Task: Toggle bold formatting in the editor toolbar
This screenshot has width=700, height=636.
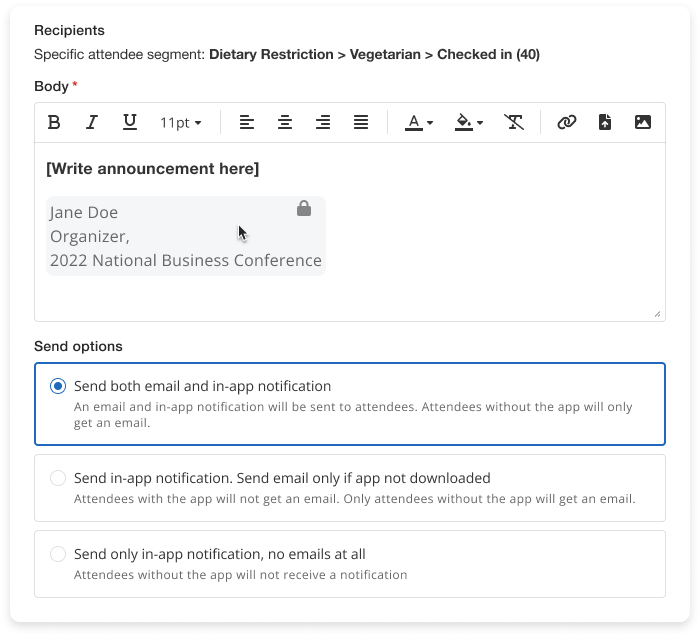Action: point(55,122)
